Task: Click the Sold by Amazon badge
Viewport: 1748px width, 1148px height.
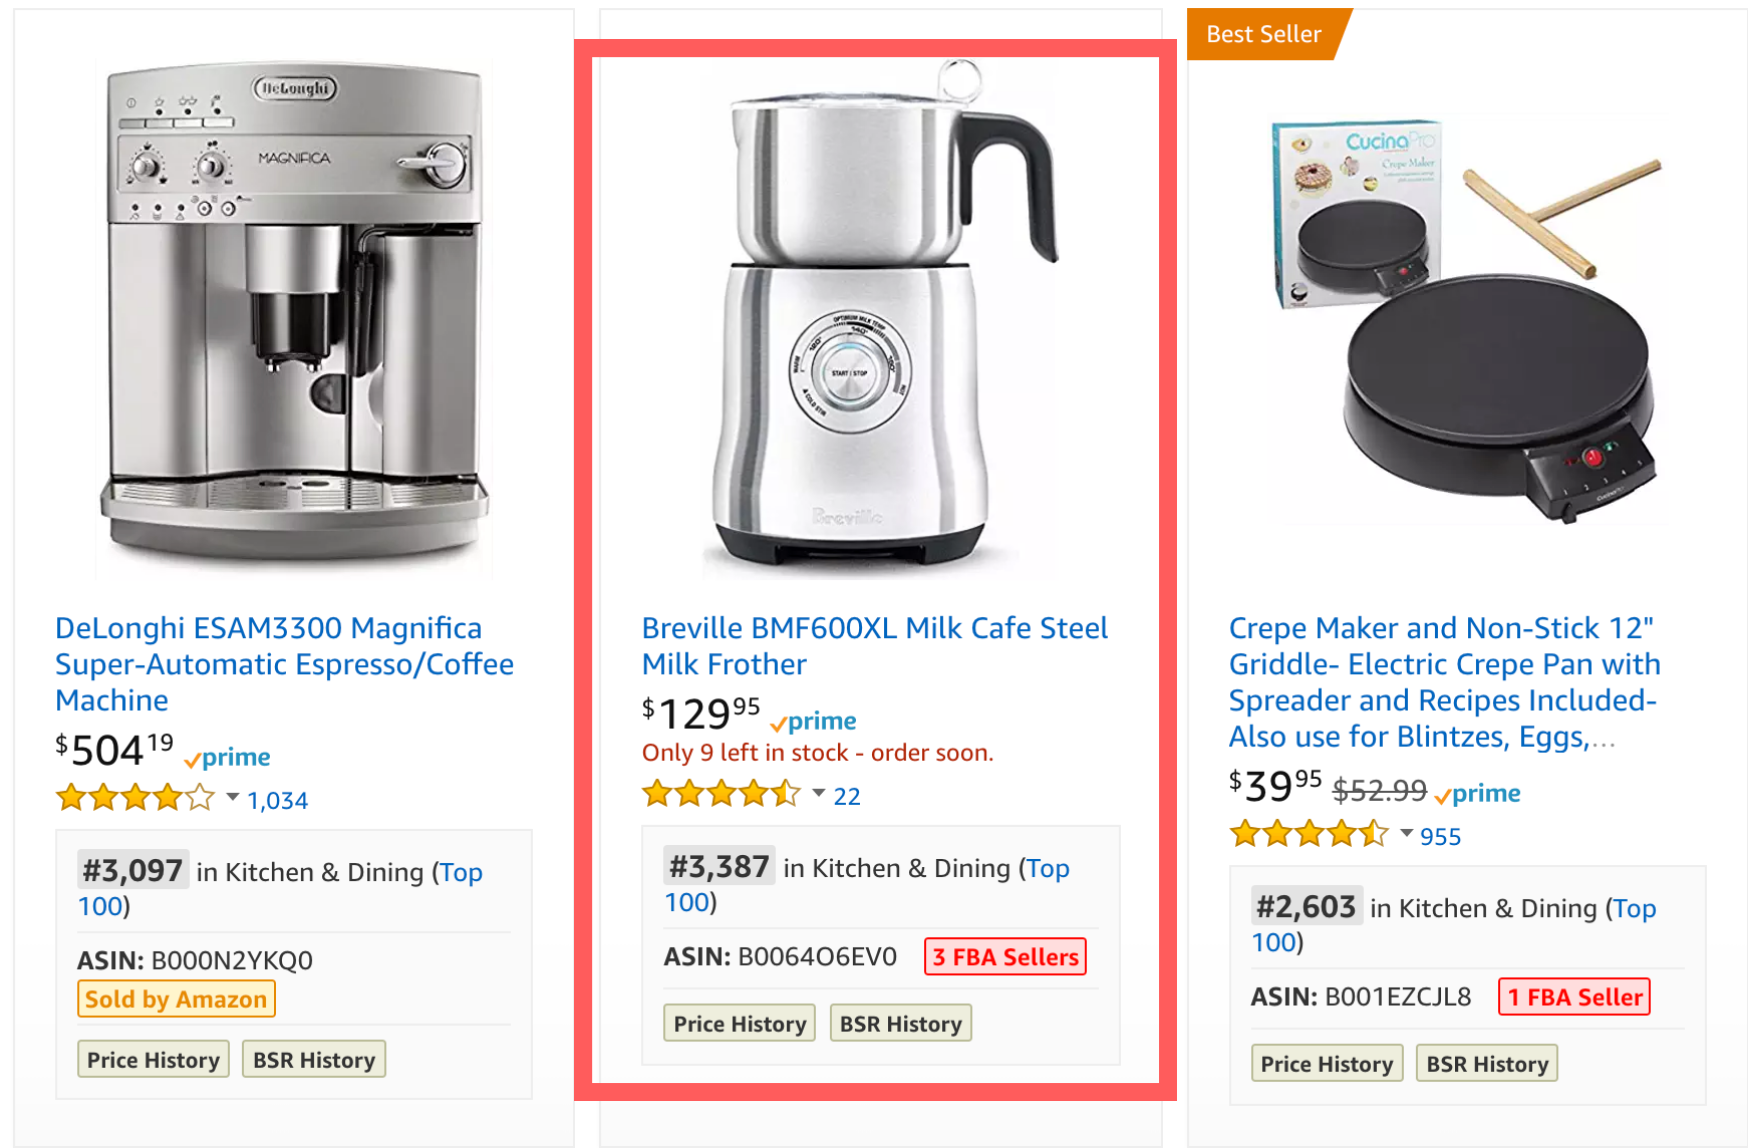Action: pos(176,999)
